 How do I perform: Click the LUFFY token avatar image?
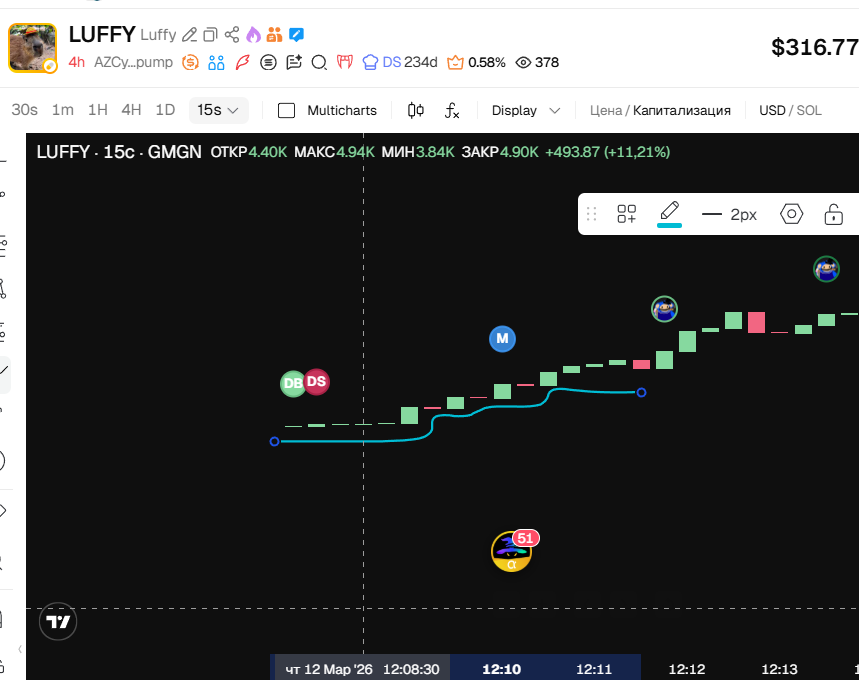(x=33, y=48)
